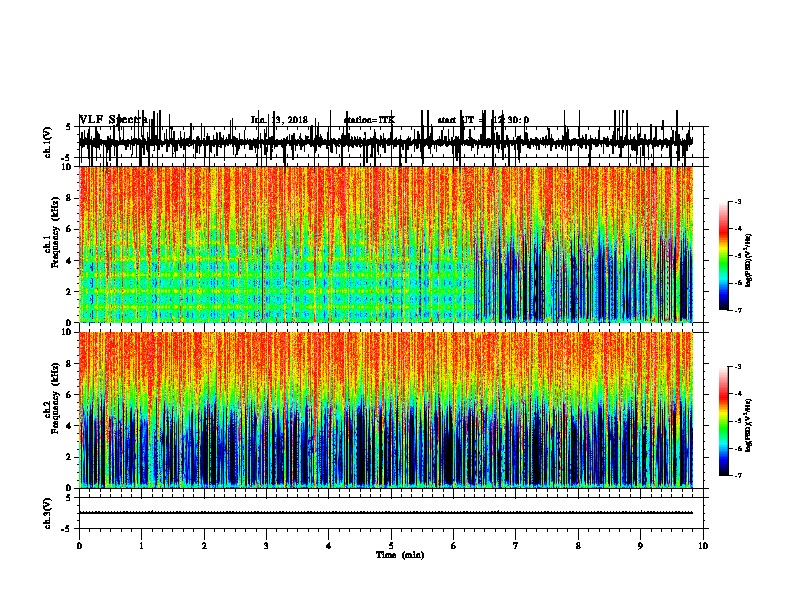Click the x-axis tick label "9"
Image resolution: width=792 pixels, height=612 pixels.
tap(640, 546)
